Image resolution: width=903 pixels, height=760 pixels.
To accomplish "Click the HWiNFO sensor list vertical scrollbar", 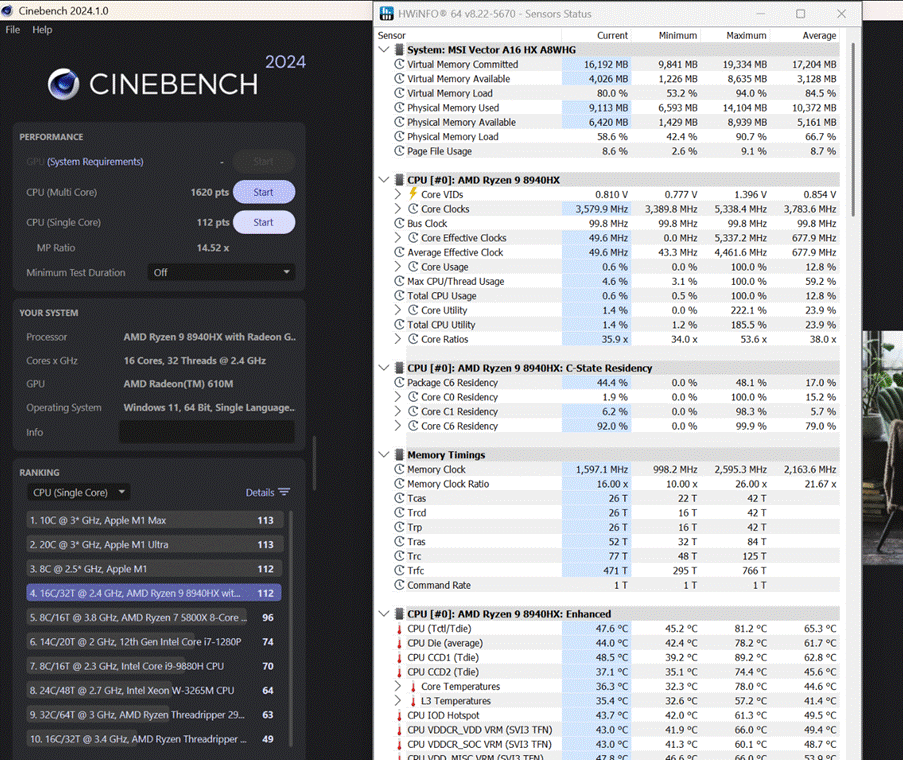I will pyautogui.click(x=852, y=130).
